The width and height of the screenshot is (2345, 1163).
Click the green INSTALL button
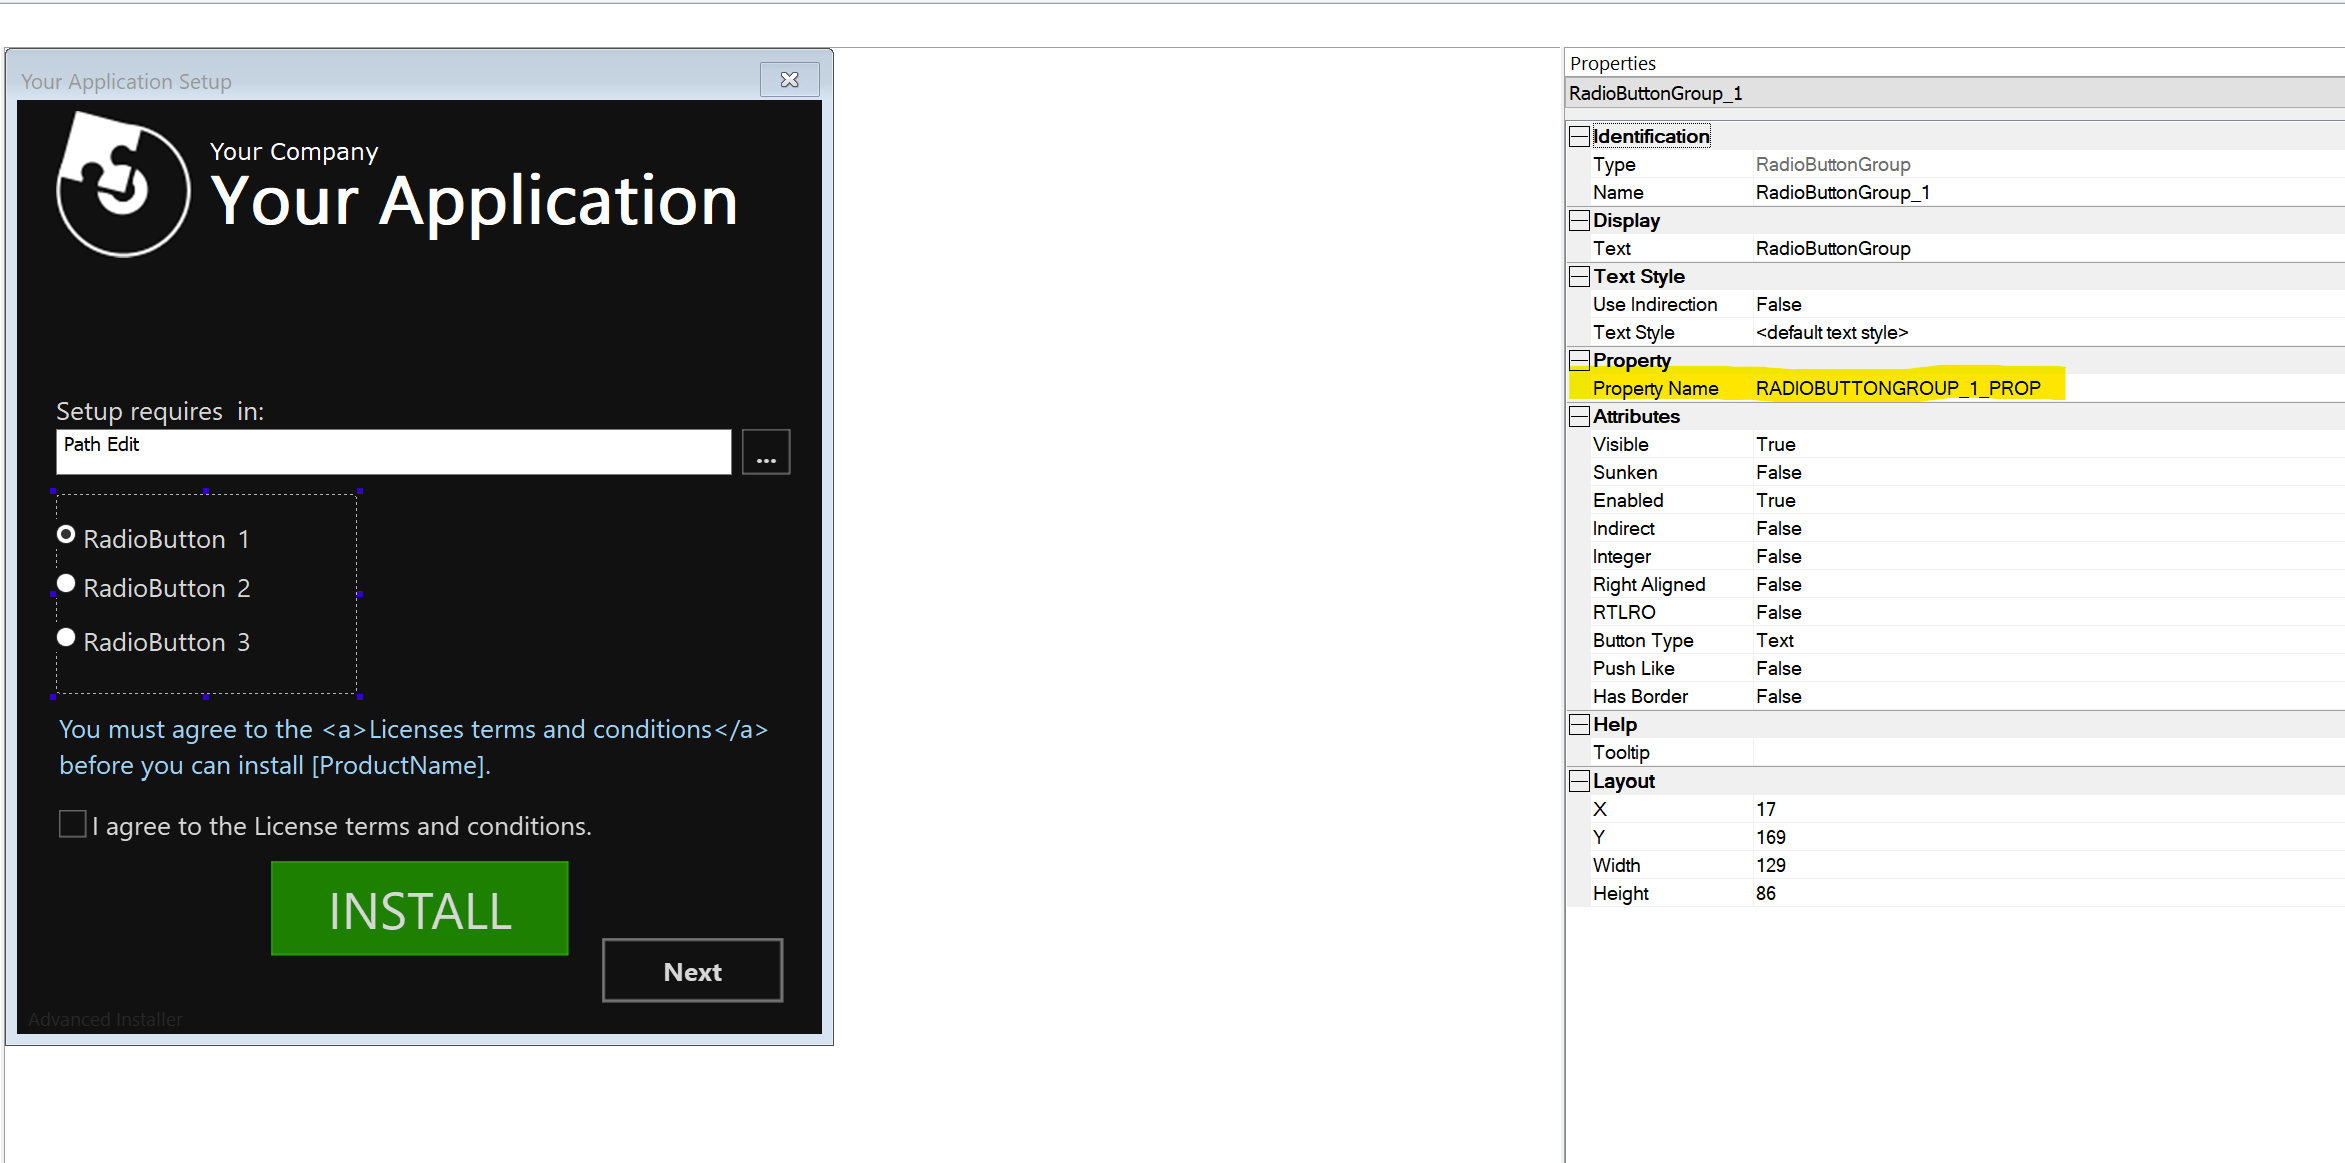pos(420,908)
